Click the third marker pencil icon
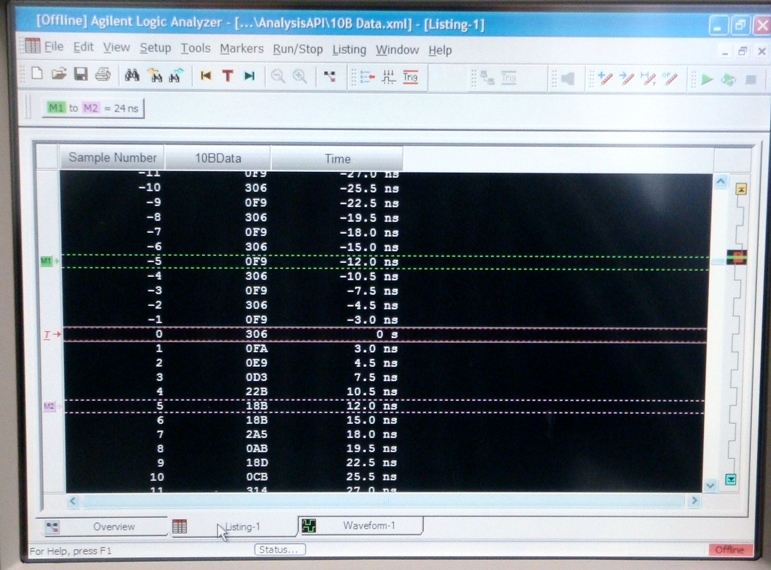Image resolution: width=771 pixels, height=570 pixels. coord(648,79)
